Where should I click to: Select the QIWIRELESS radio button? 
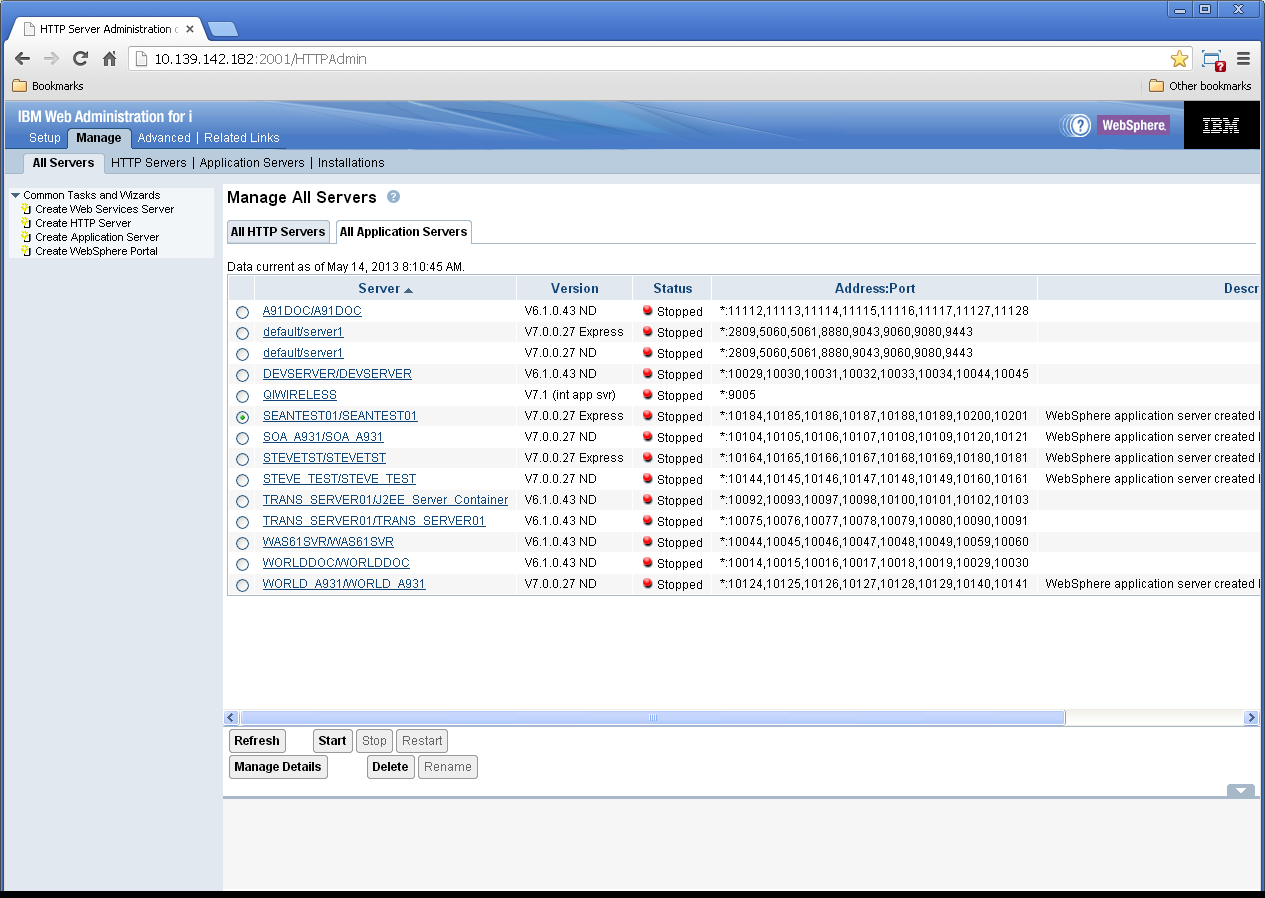242,396
